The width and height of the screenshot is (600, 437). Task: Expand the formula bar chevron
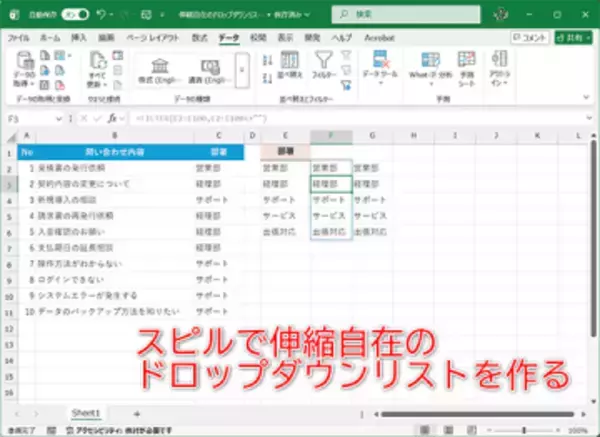[590, 118]
